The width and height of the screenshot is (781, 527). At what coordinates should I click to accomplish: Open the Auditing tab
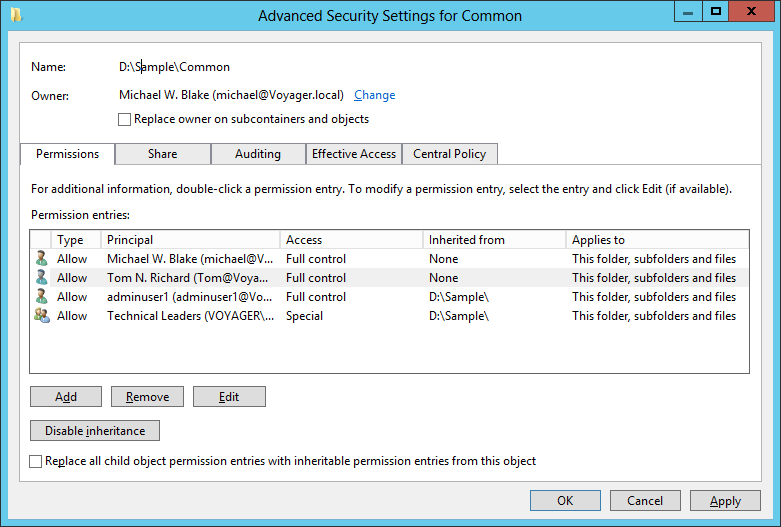(x=257, y=154)
